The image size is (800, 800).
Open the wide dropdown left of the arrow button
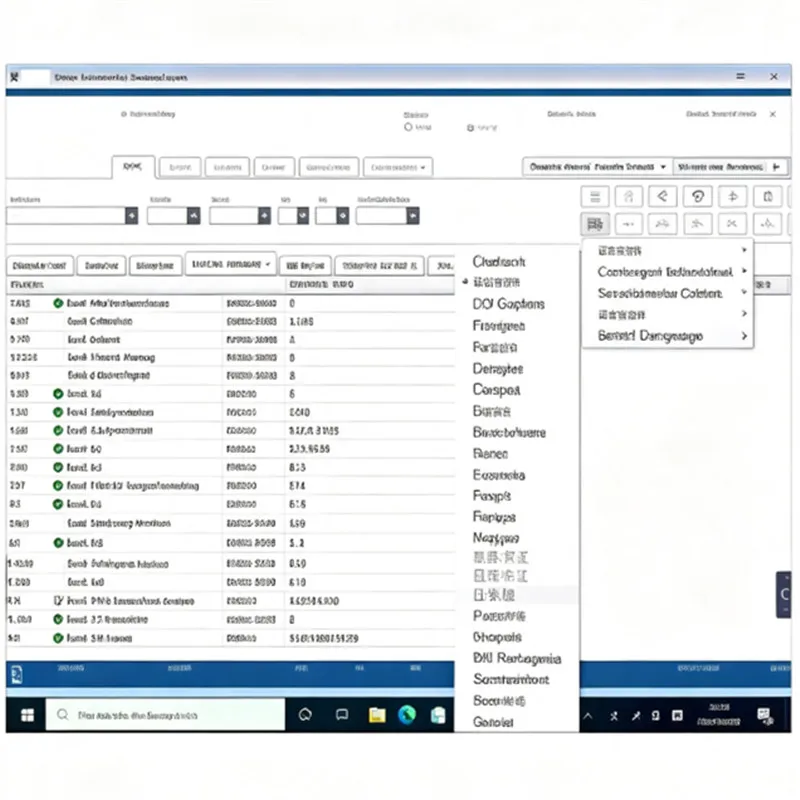coord(597,167)
